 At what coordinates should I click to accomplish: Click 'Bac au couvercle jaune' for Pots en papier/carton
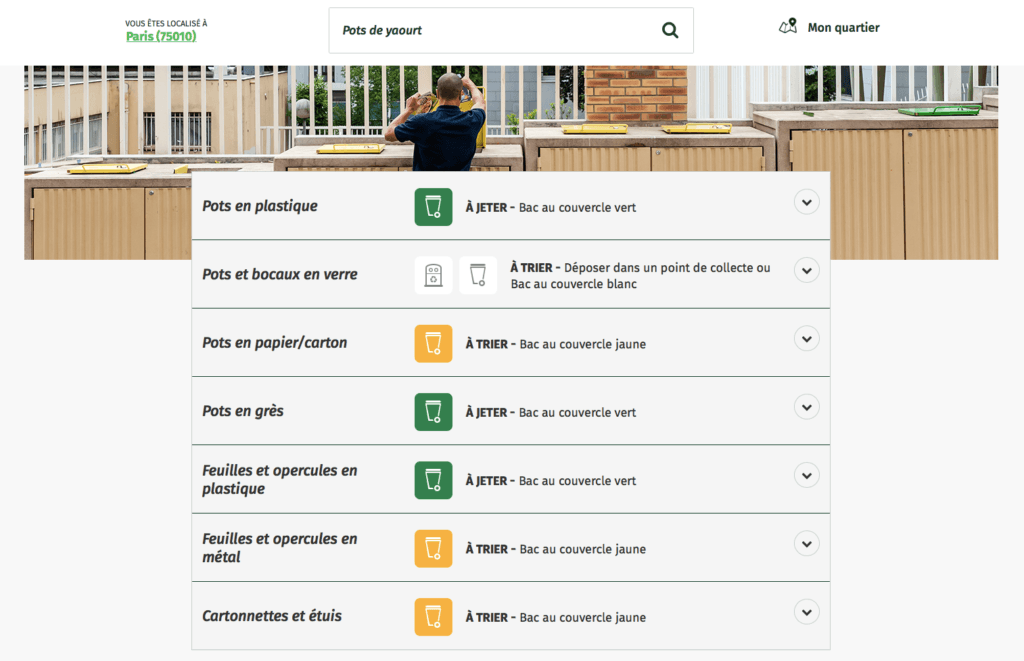[x=583, y=344]
